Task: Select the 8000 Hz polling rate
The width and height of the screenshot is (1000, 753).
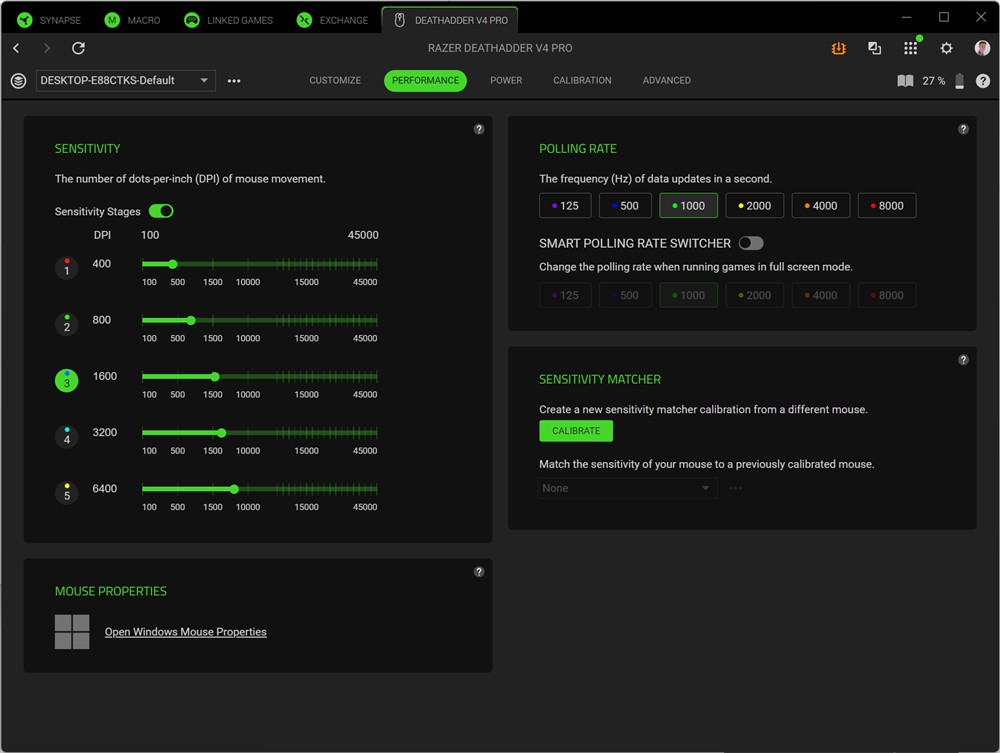Action: 886,206
